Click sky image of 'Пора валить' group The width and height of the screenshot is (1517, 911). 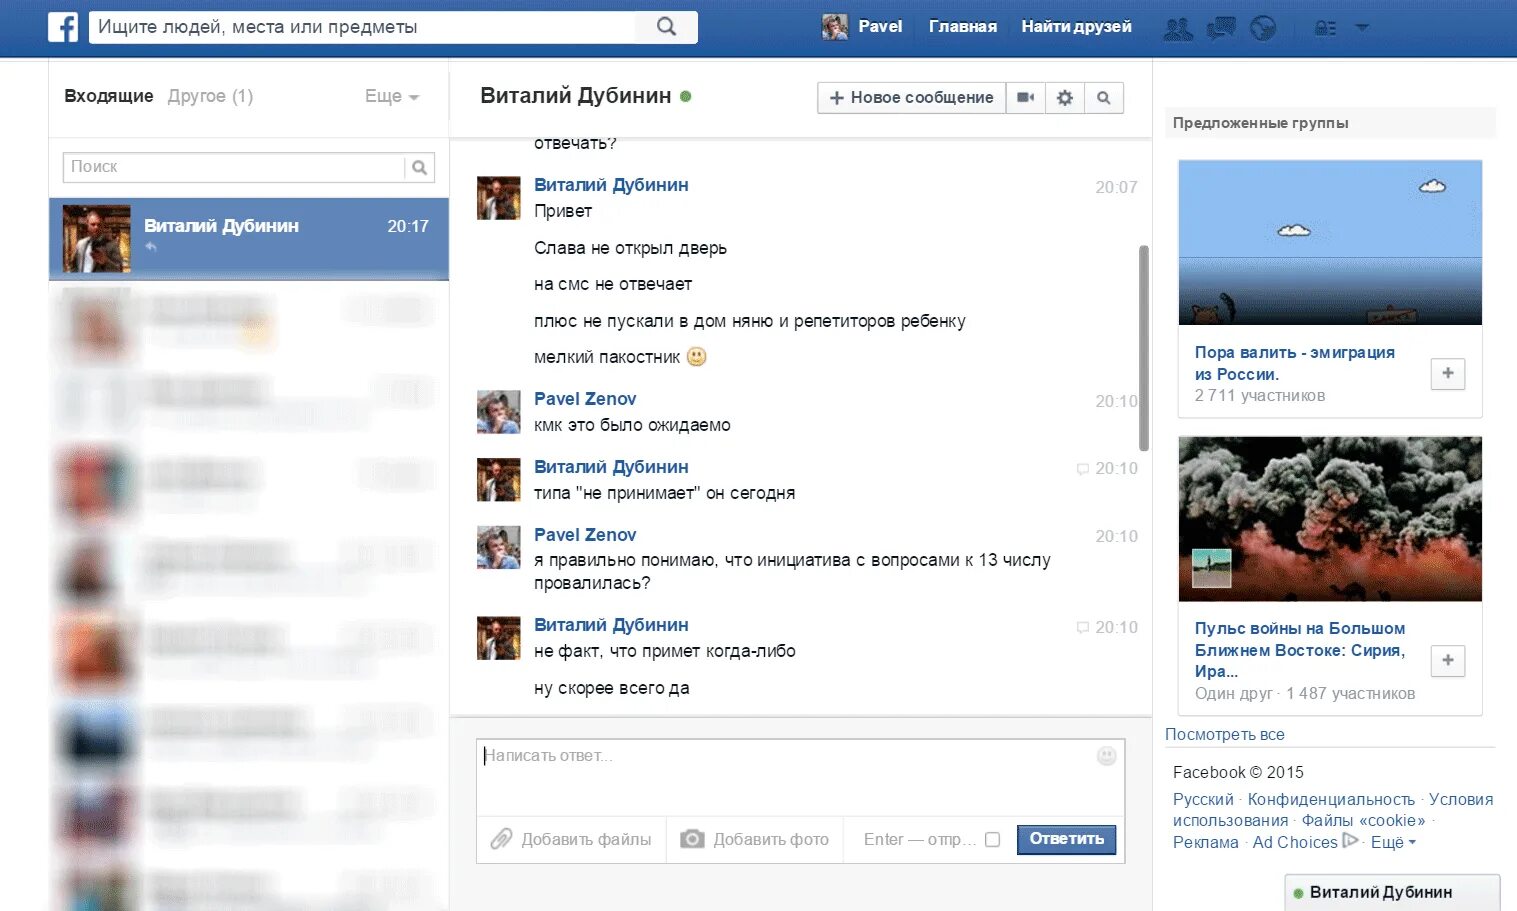pyautogui.click(x=1330, y=242)
